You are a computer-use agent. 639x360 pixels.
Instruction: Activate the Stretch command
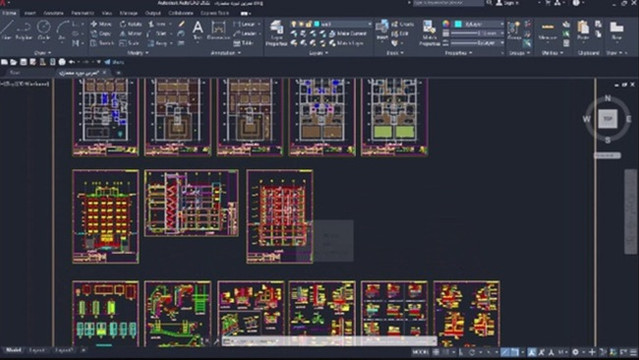pyautogui.click(x=102, y=43)
